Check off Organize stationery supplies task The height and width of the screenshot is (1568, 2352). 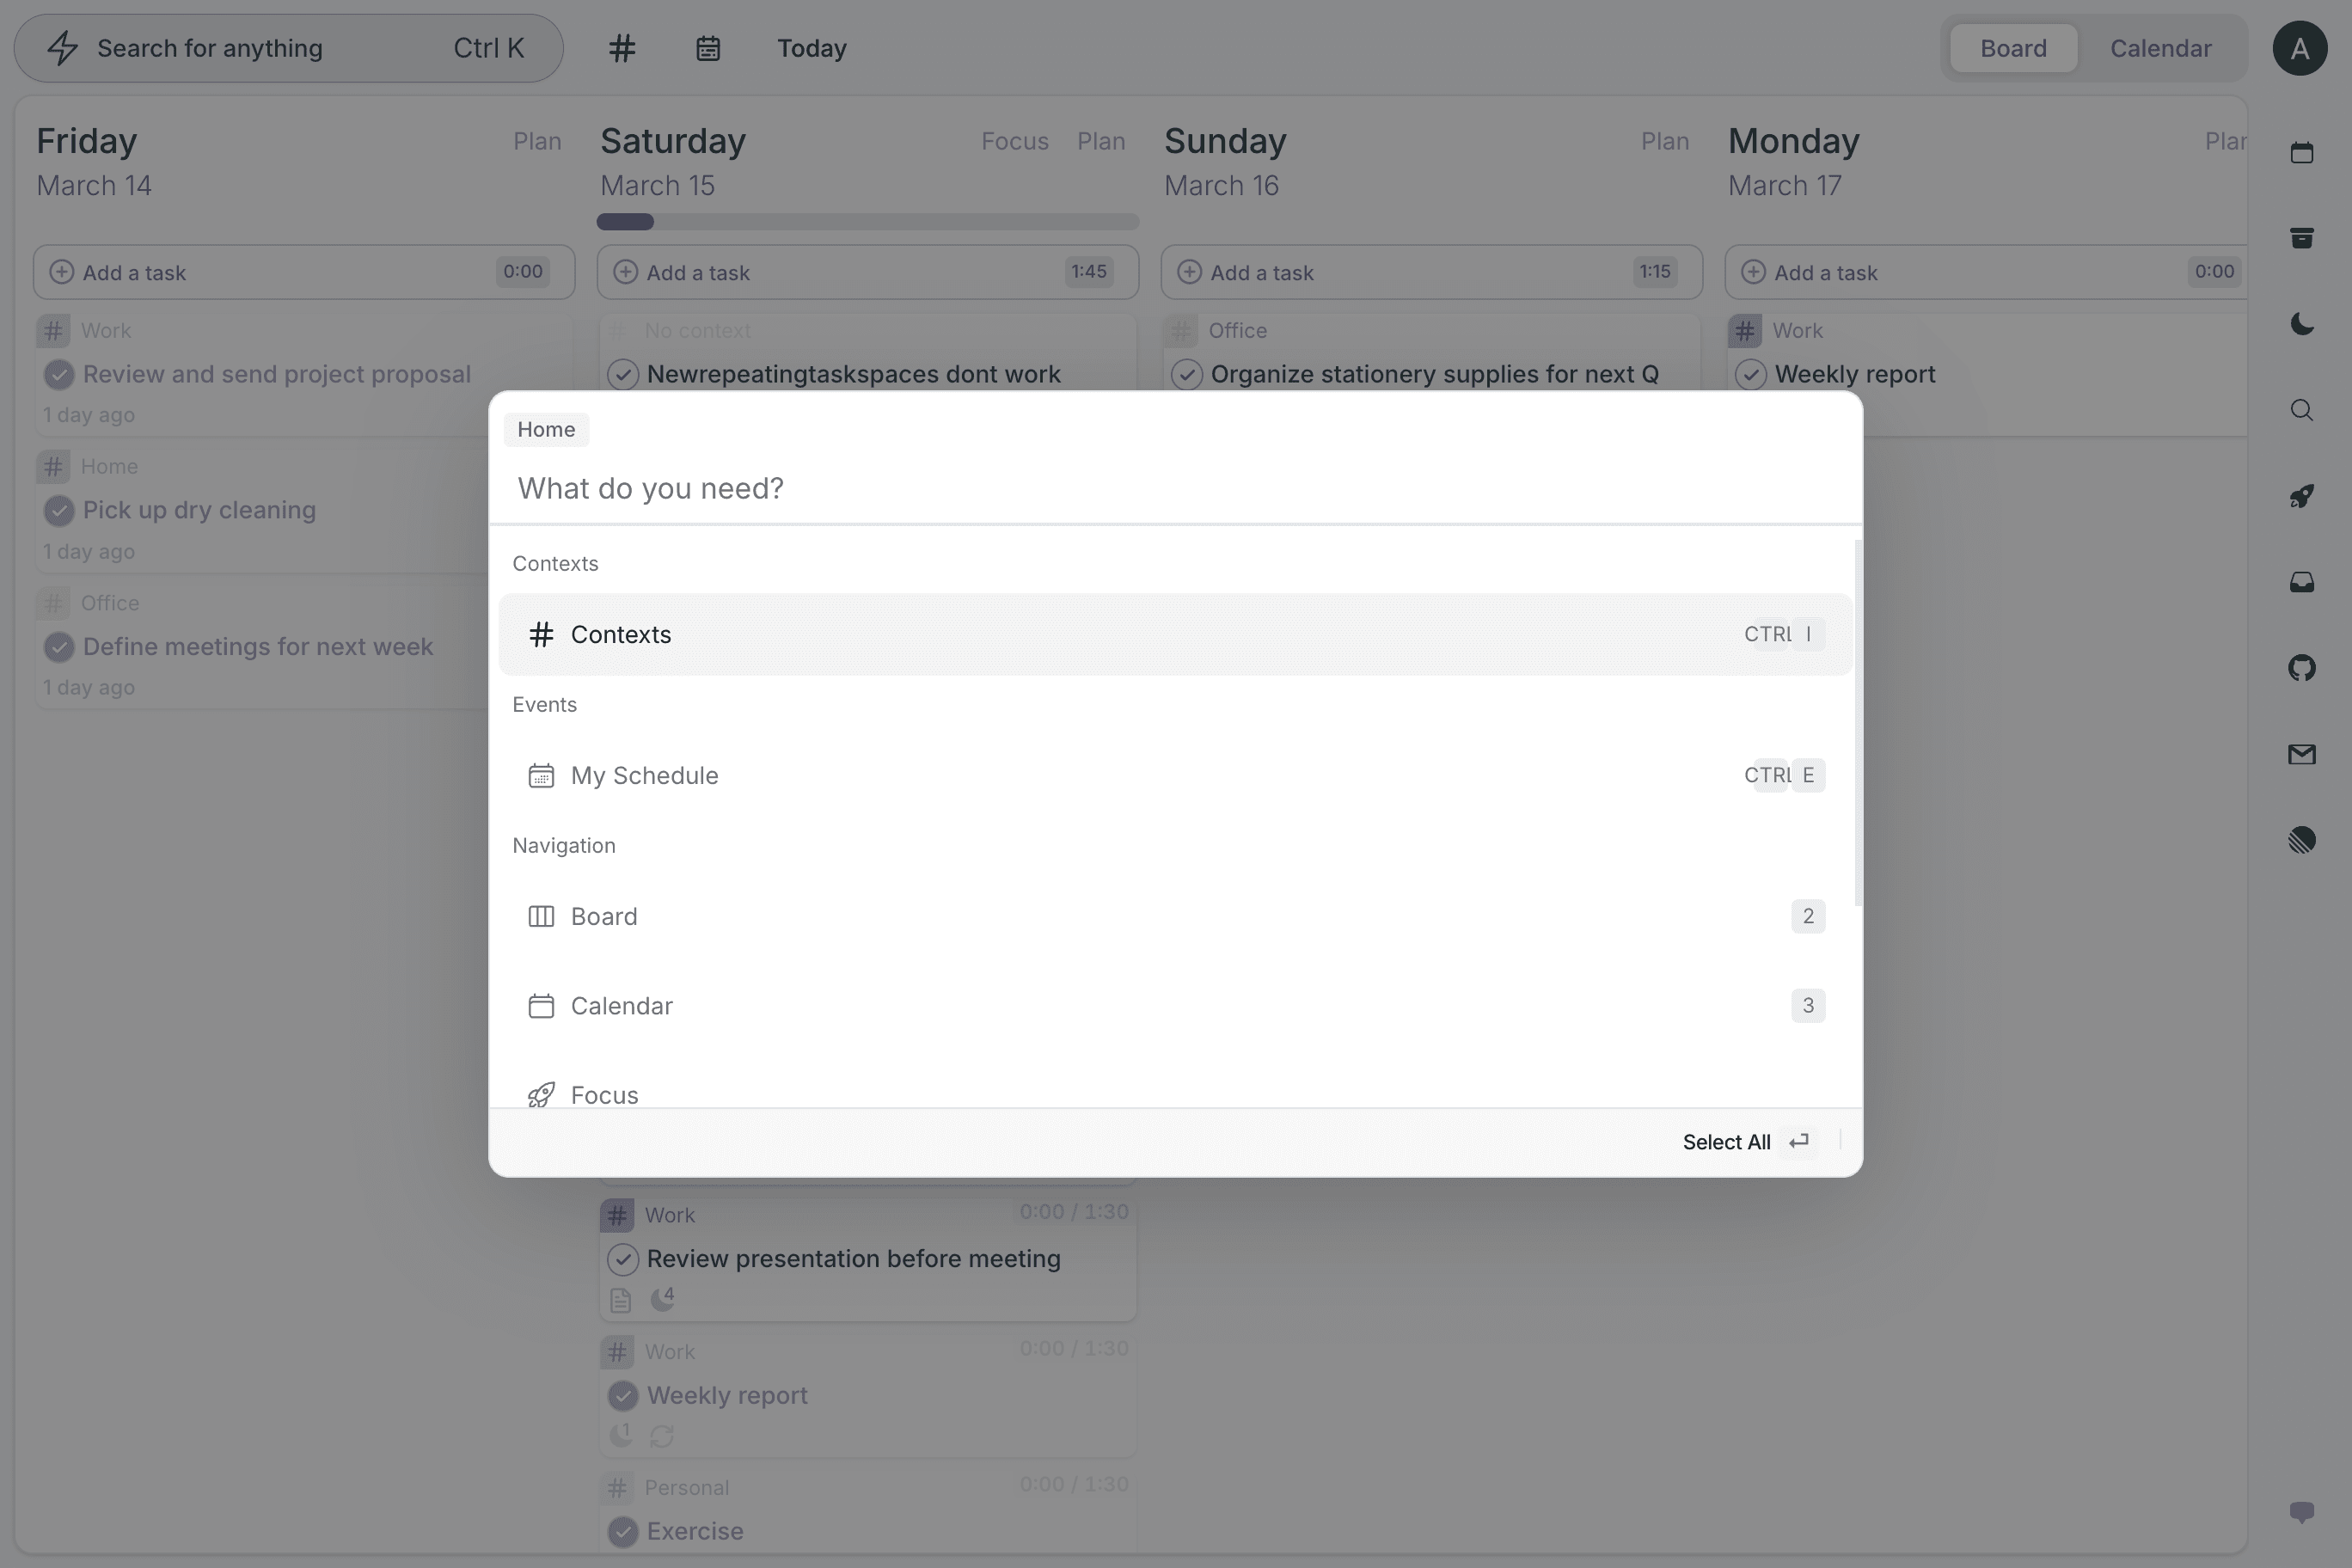[x=1186, y=374]
